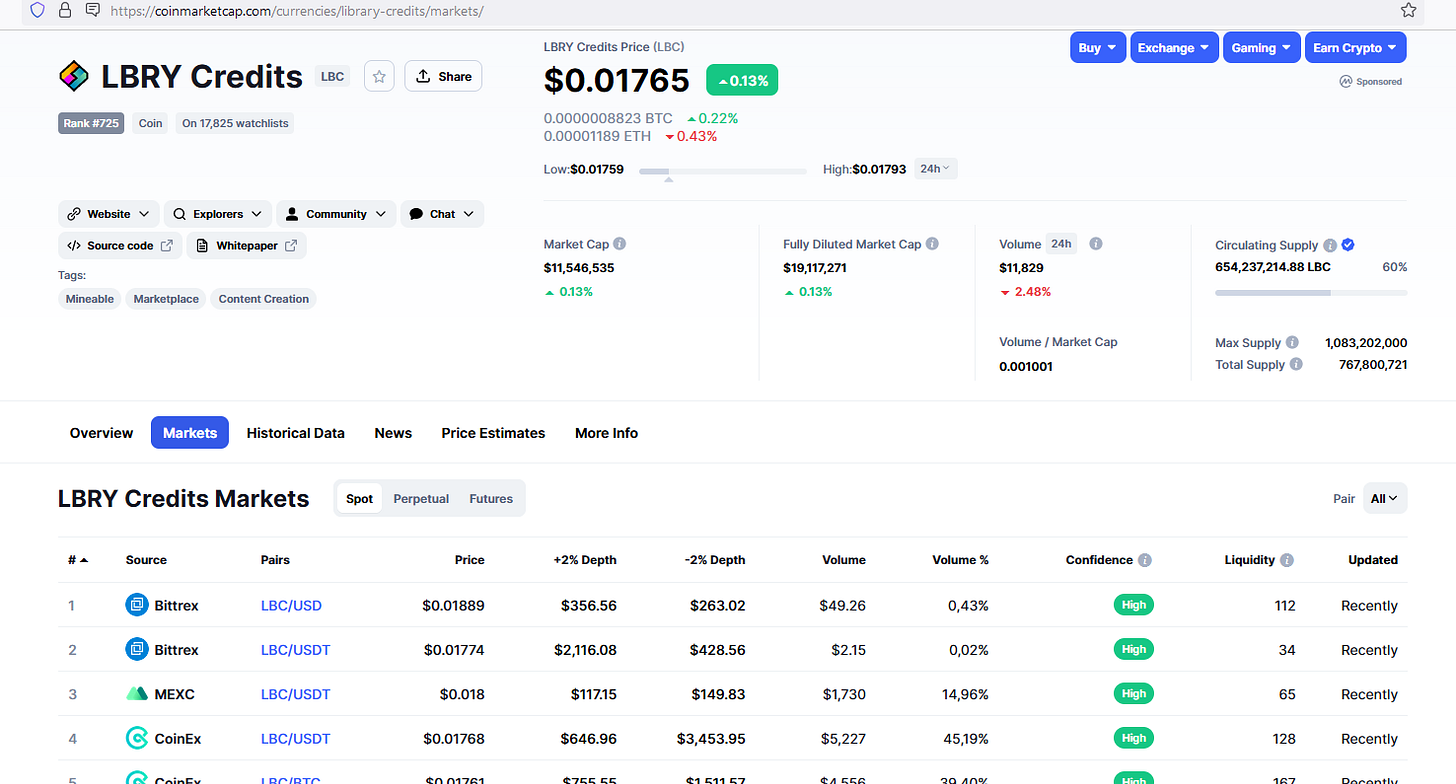Open the Exchange dropdown menu

tap(1174, 48)
